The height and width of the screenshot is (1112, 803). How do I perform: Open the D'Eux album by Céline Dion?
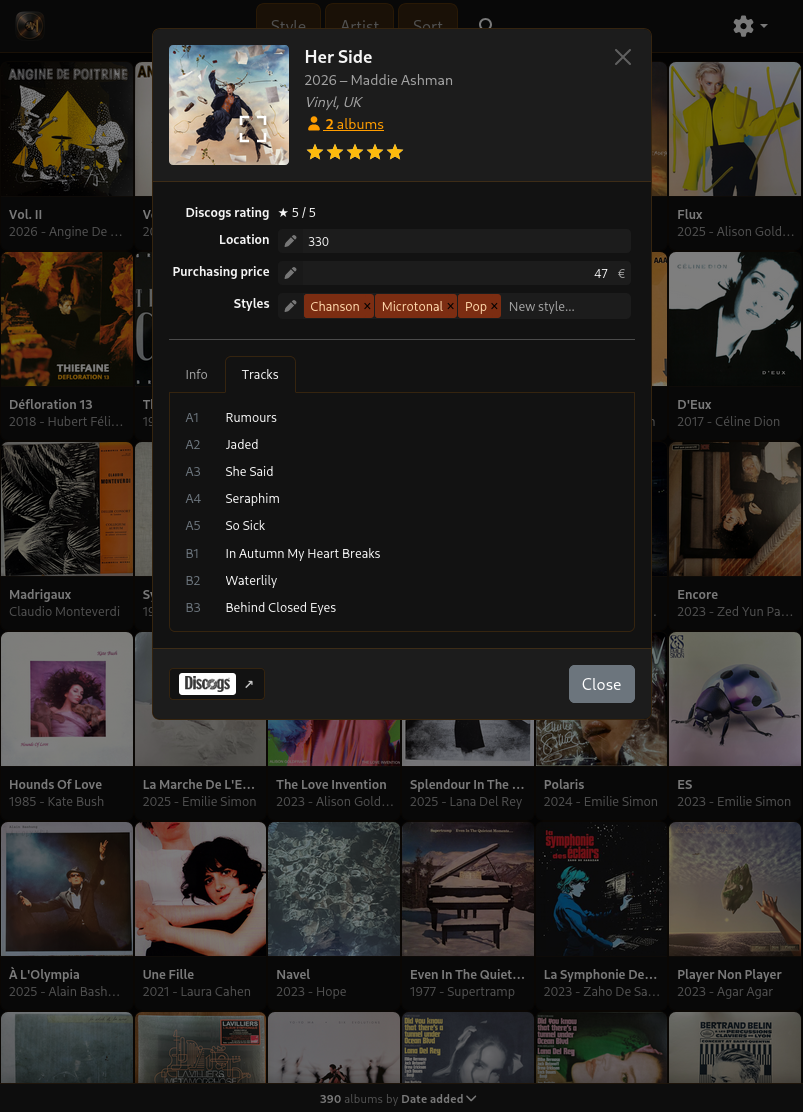735,319
